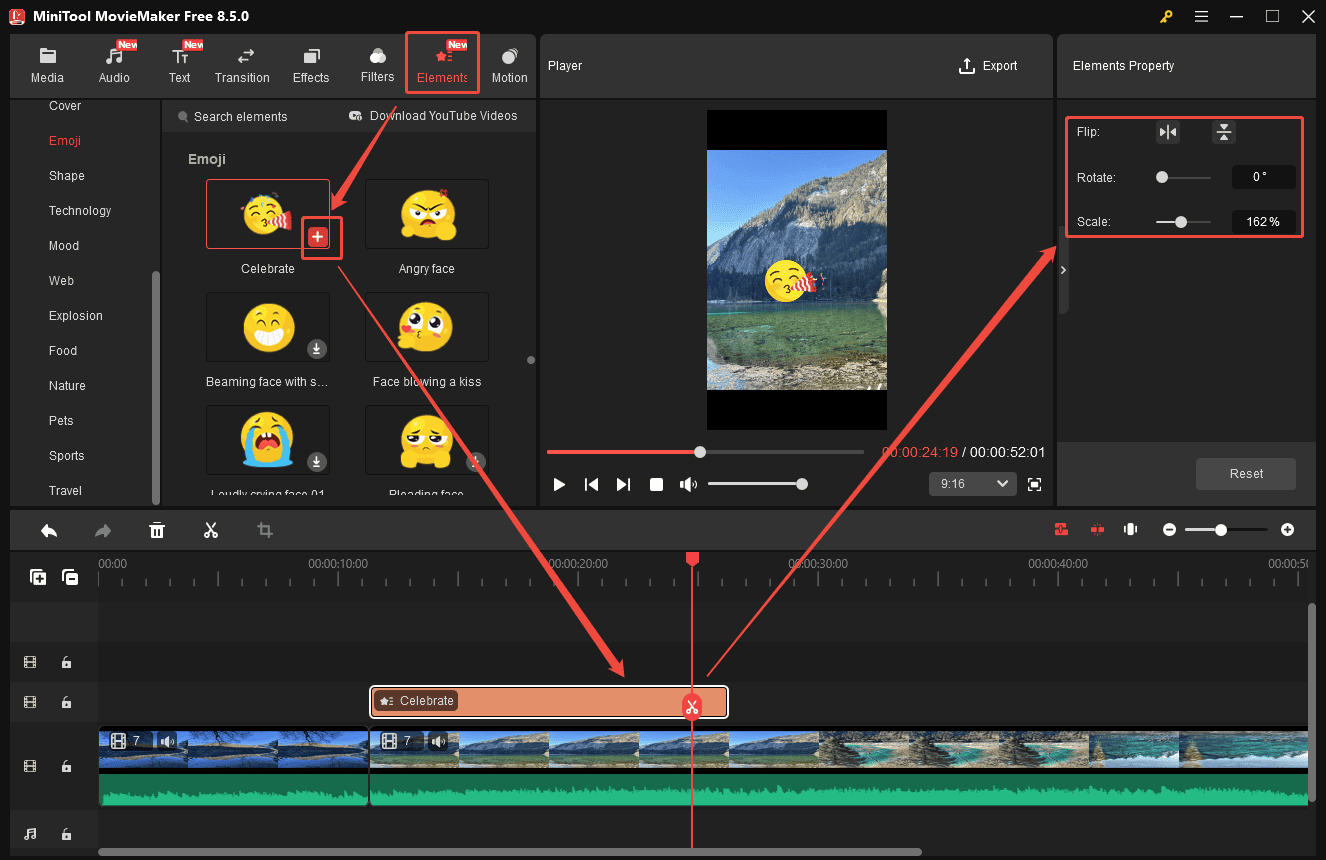
Task: Split the clip with the scissors tool
Action: (x=211, y=529)
